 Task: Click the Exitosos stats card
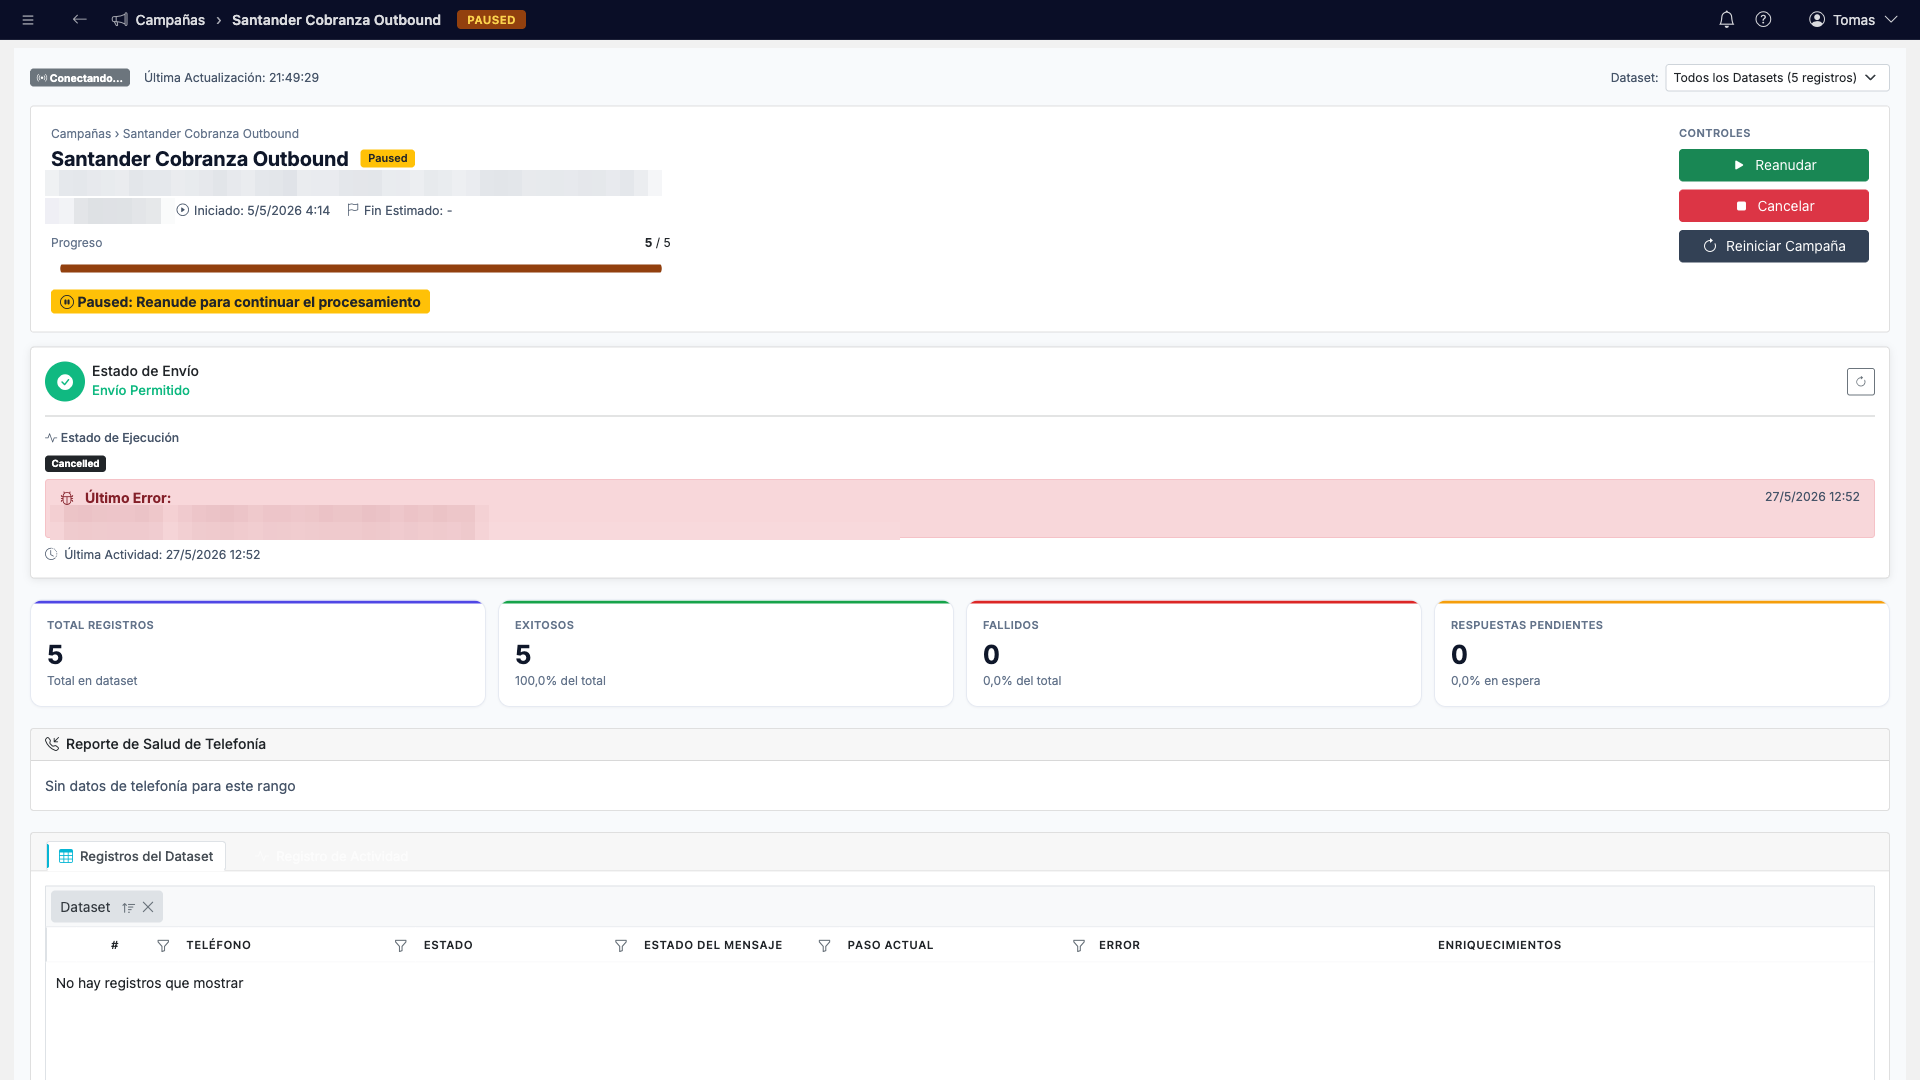[x=726, y=653]
